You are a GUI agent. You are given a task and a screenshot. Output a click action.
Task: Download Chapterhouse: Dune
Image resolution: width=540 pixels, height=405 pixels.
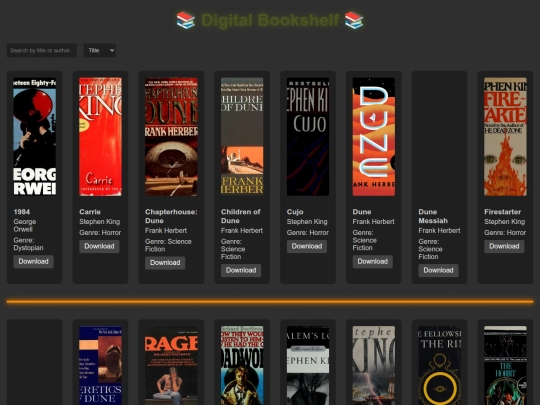pos(165,263)
